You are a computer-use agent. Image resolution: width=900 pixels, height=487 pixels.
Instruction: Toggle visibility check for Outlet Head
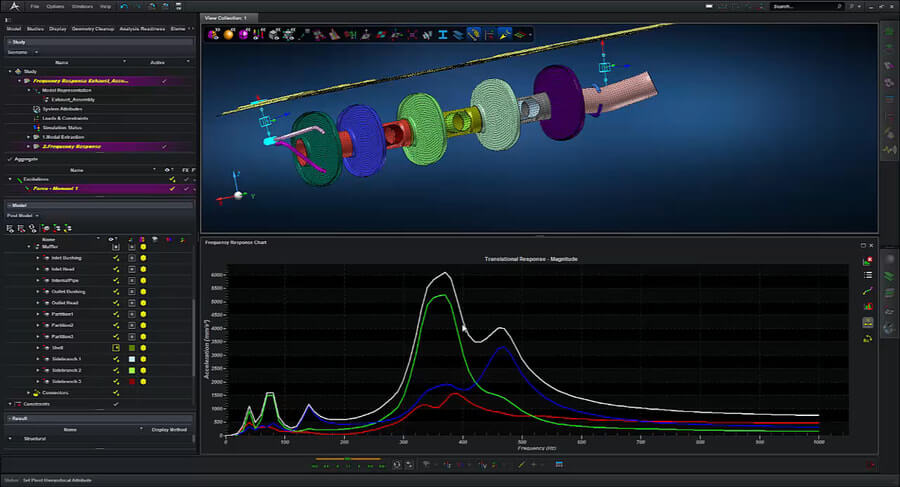tap(115, 302)
